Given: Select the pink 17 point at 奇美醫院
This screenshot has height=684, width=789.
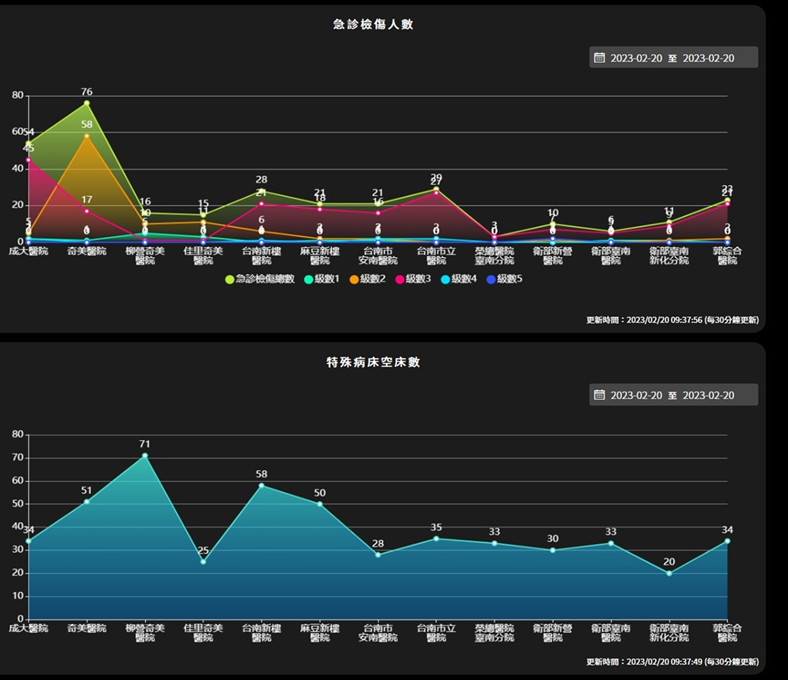Looking at the screenshot, I should (87, 211).
